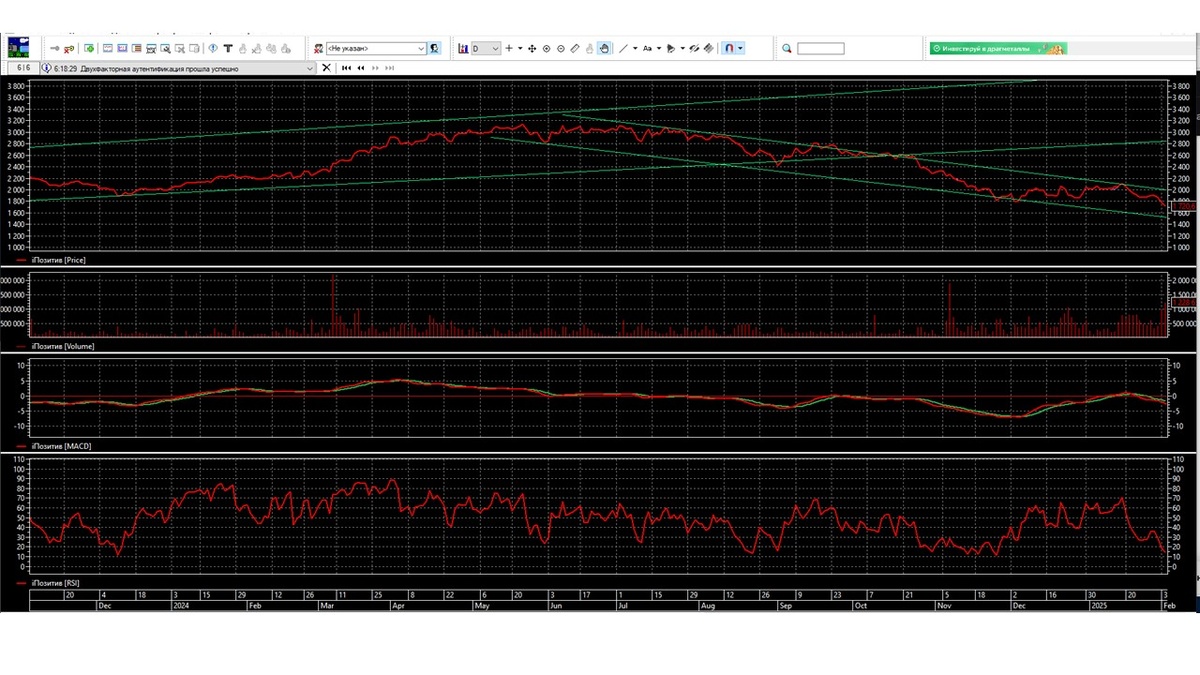Click the zoom out chart icon

click(561, 48)
